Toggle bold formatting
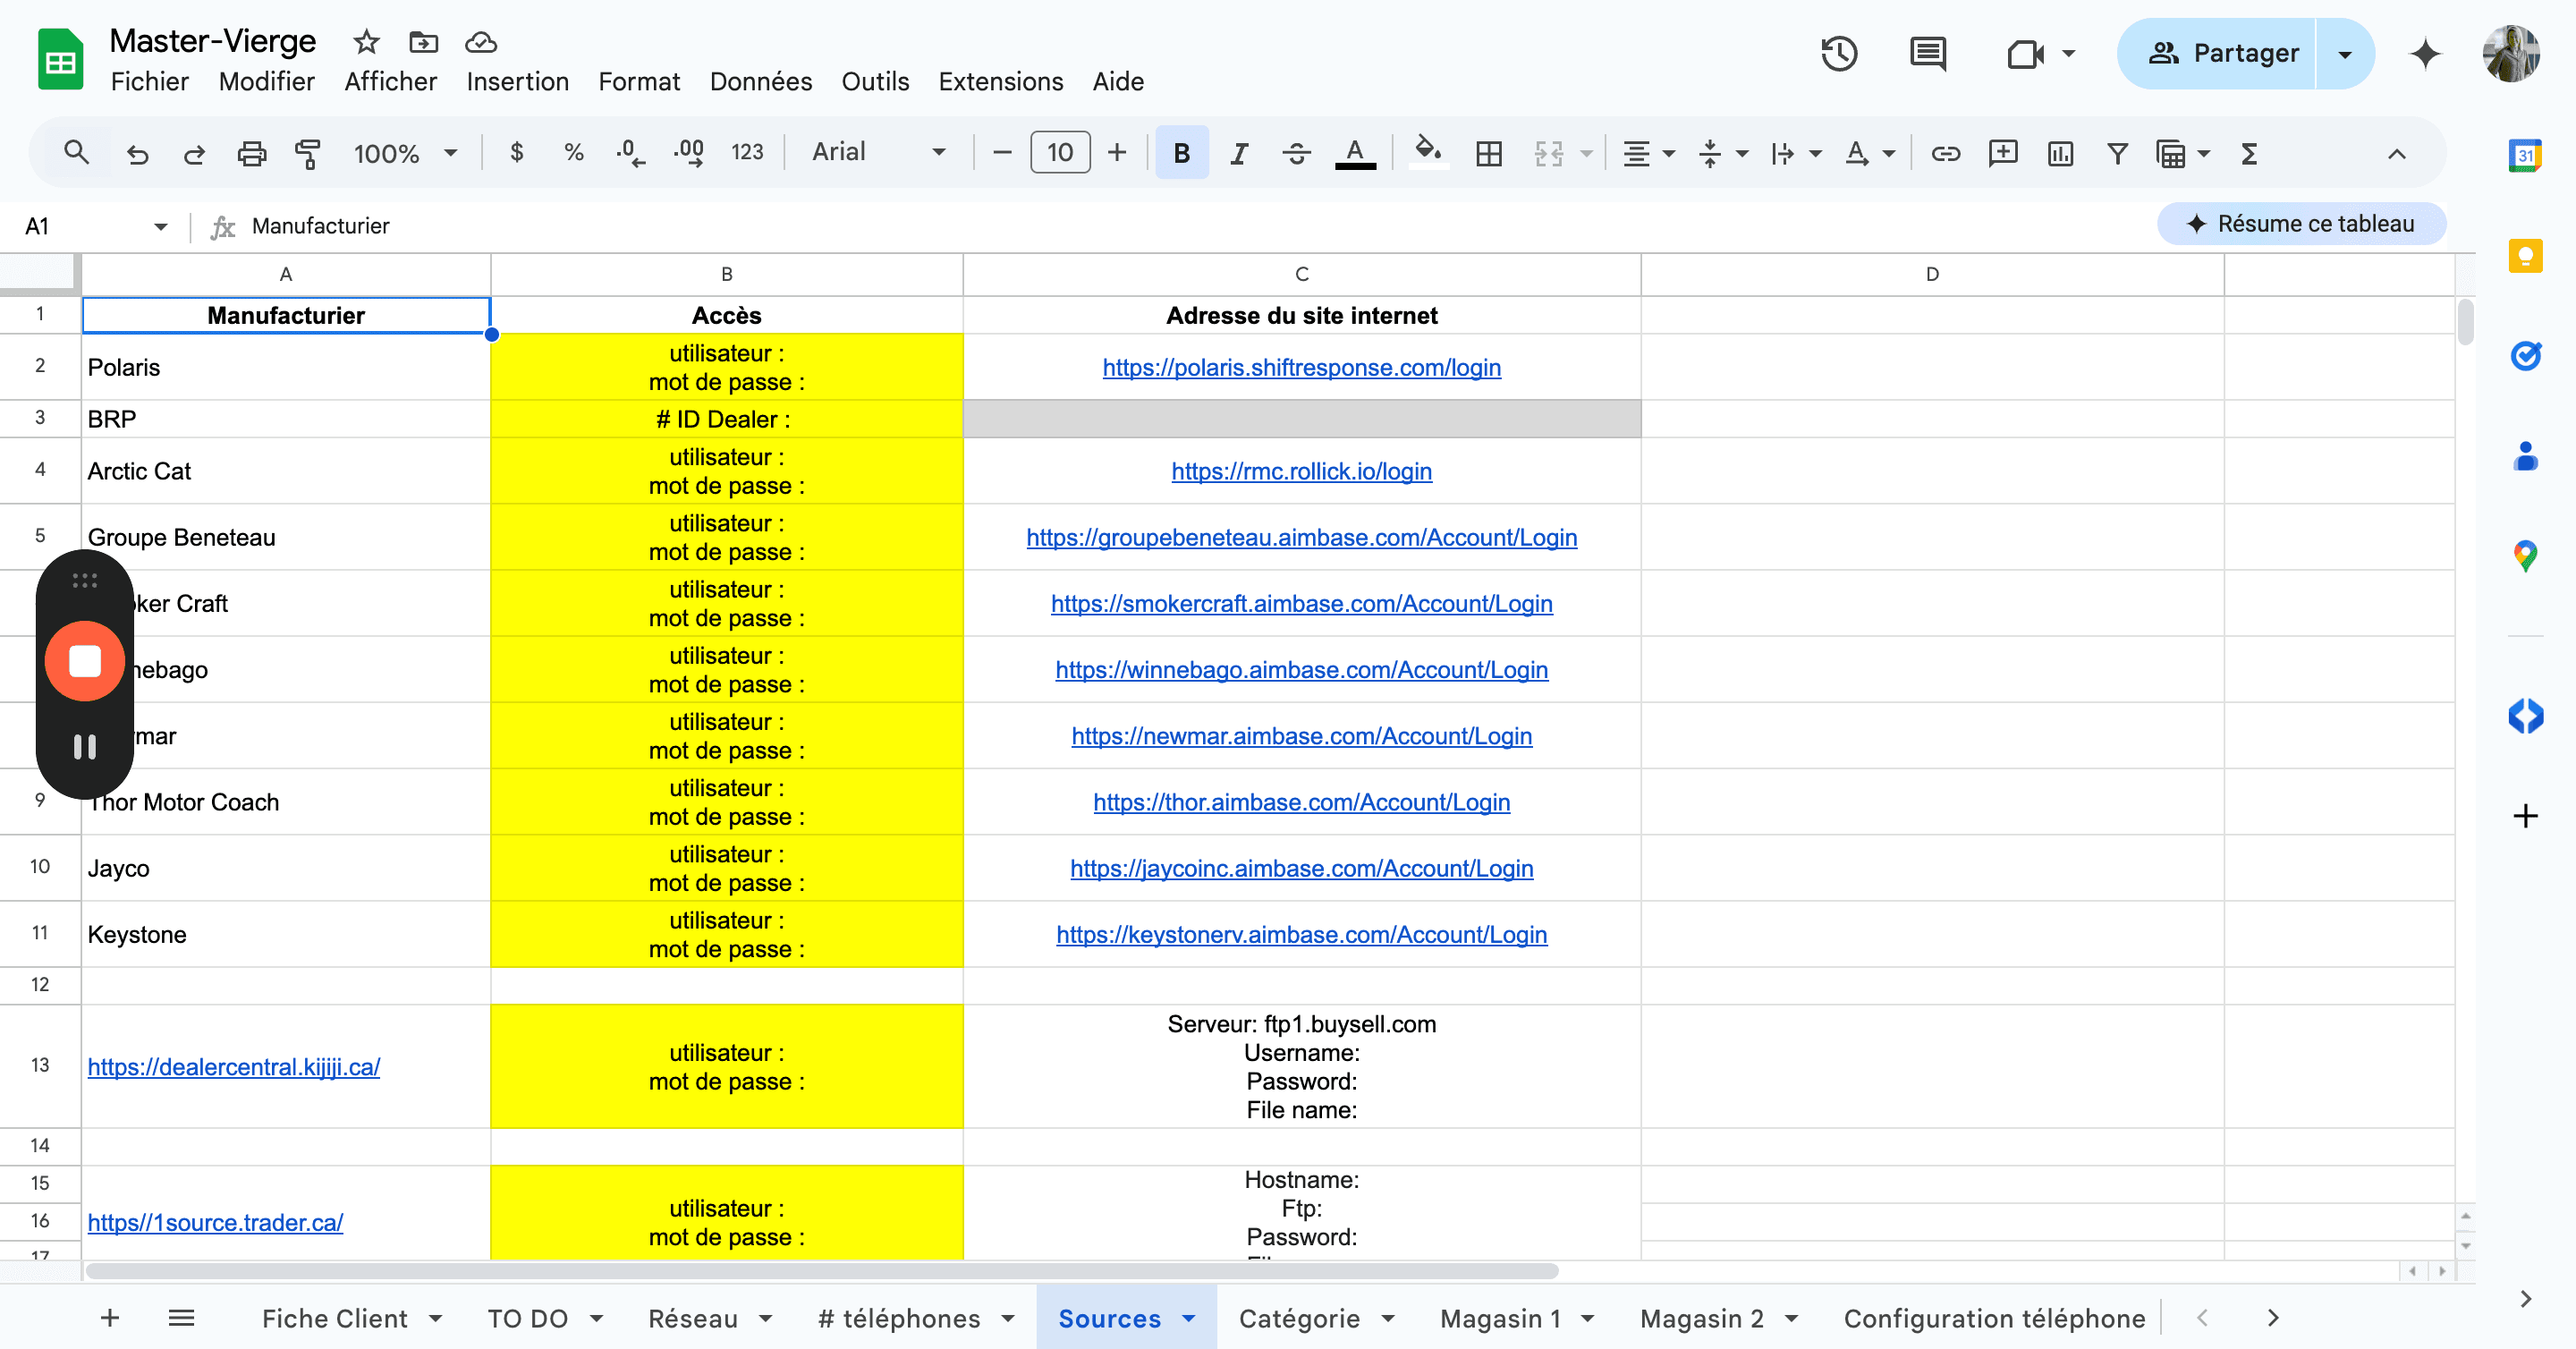This screenshot has height=1349, width=2576. click(x=1181, y=153)
